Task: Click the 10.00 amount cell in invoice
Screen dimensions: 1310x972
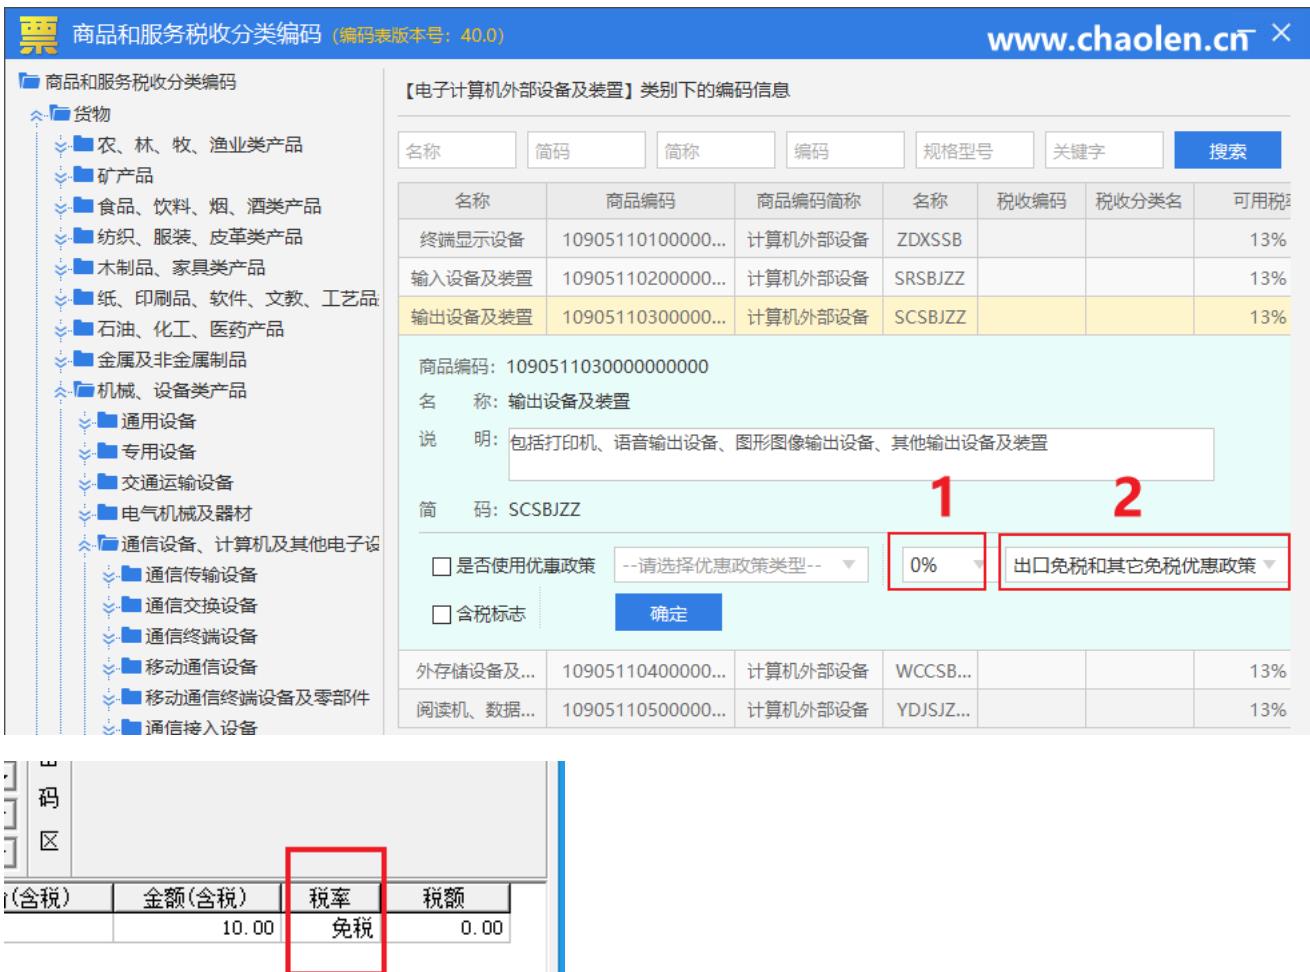Action: [x=196, y=928]
